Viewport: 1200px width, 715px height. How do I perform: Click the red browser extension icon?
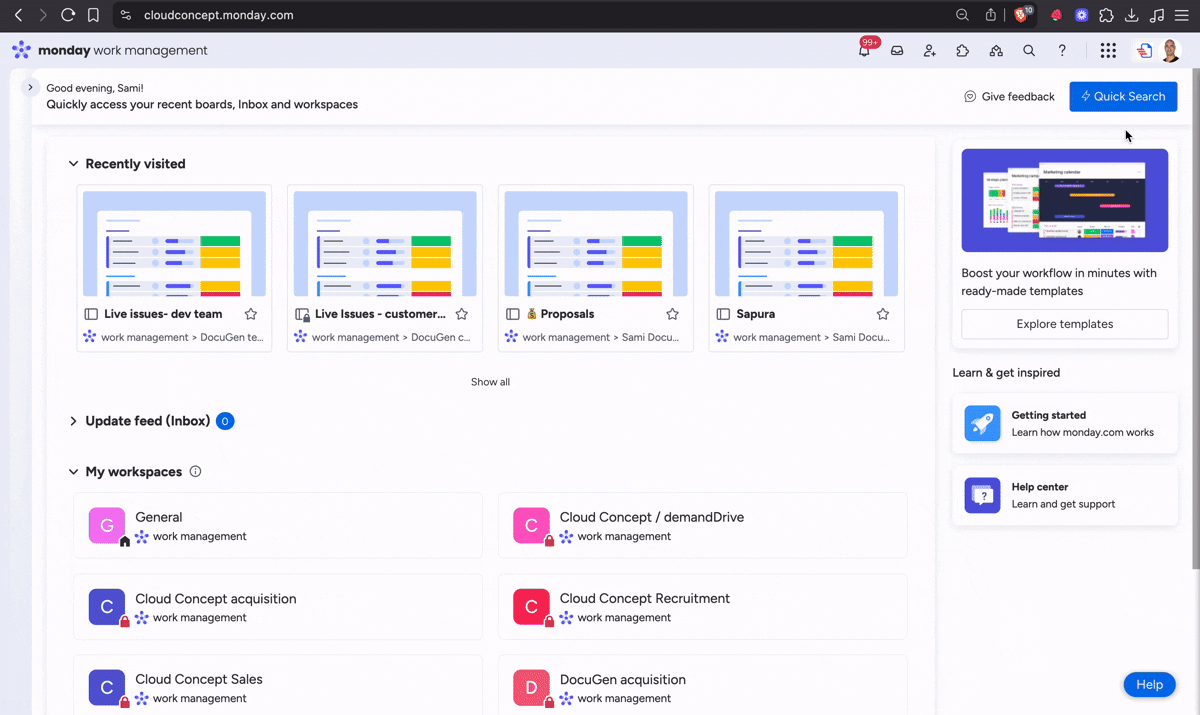click(1056, 15)
